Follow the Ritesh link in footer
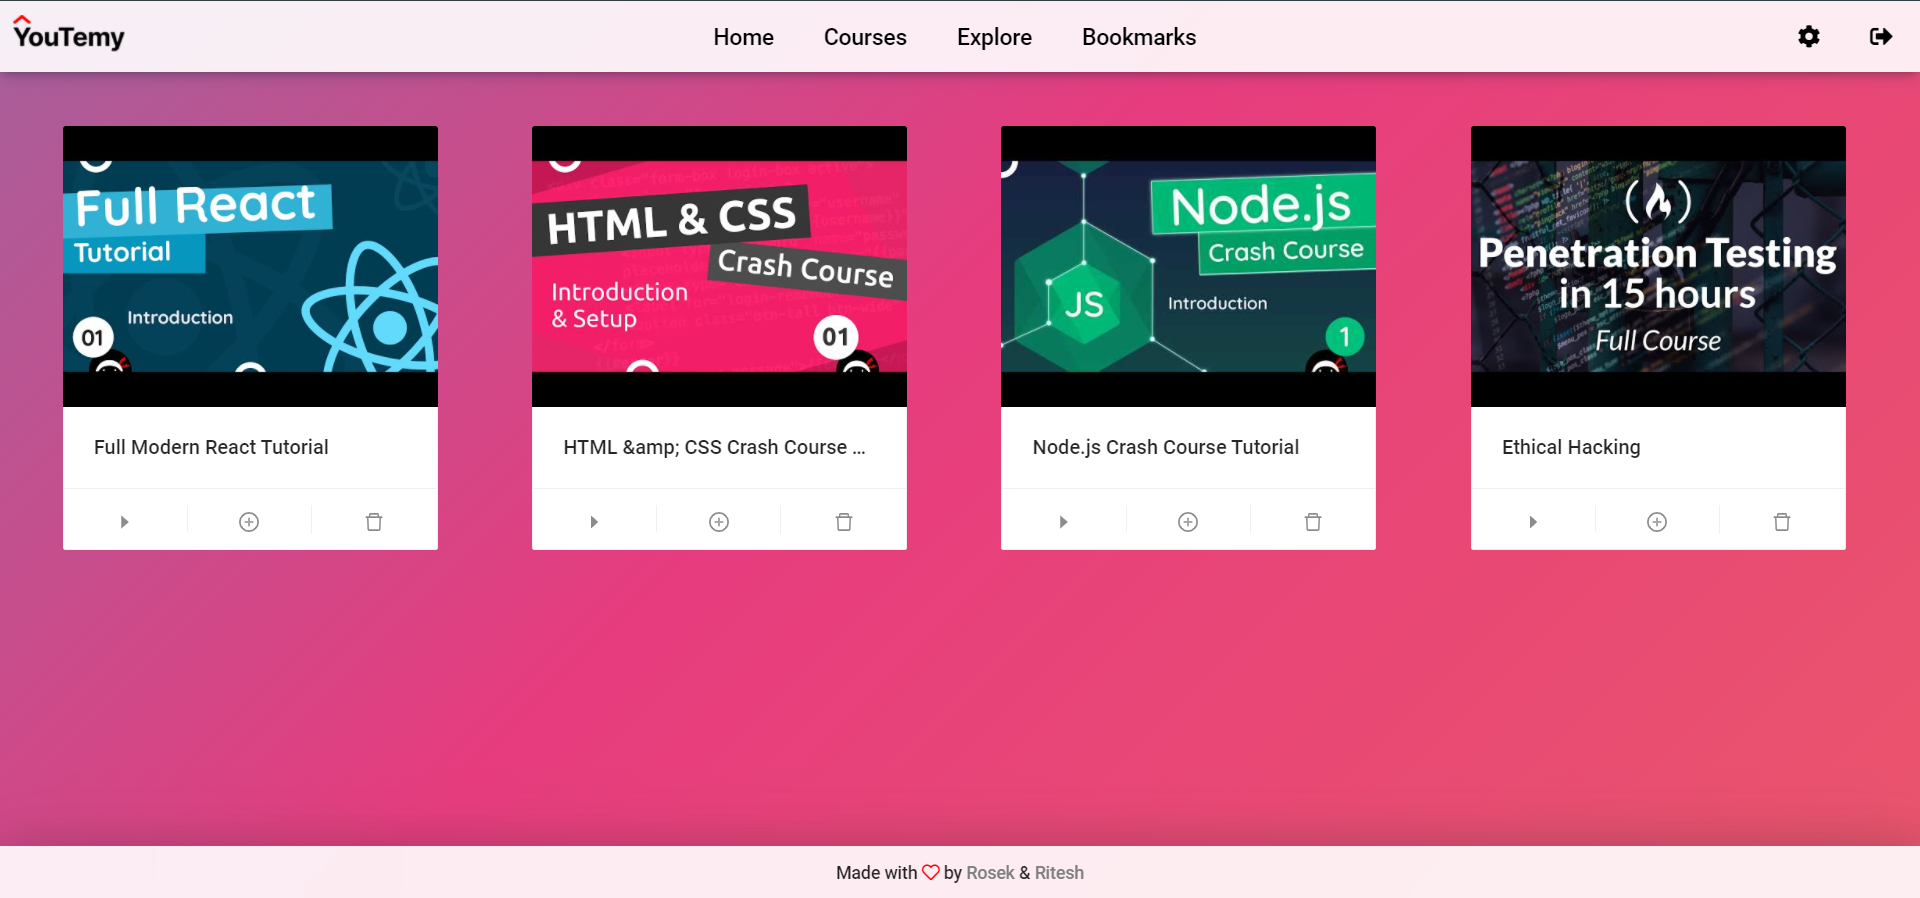 [1059, 873]
